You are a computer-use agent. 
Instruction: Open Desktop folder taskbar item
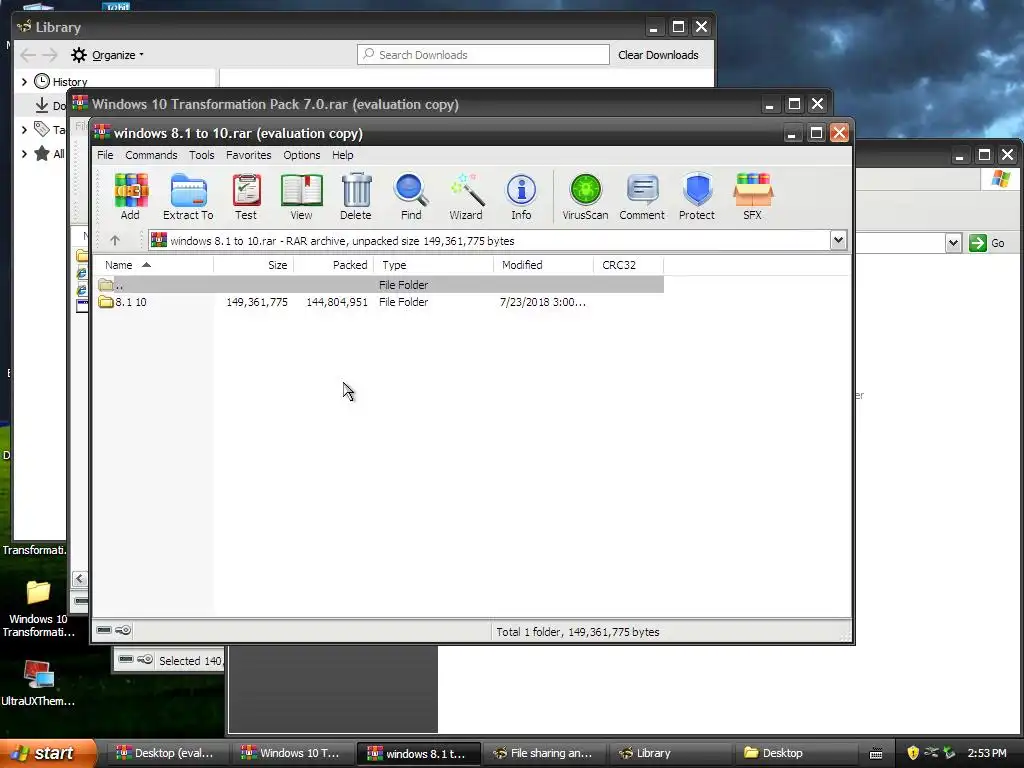tap(794, 753)
